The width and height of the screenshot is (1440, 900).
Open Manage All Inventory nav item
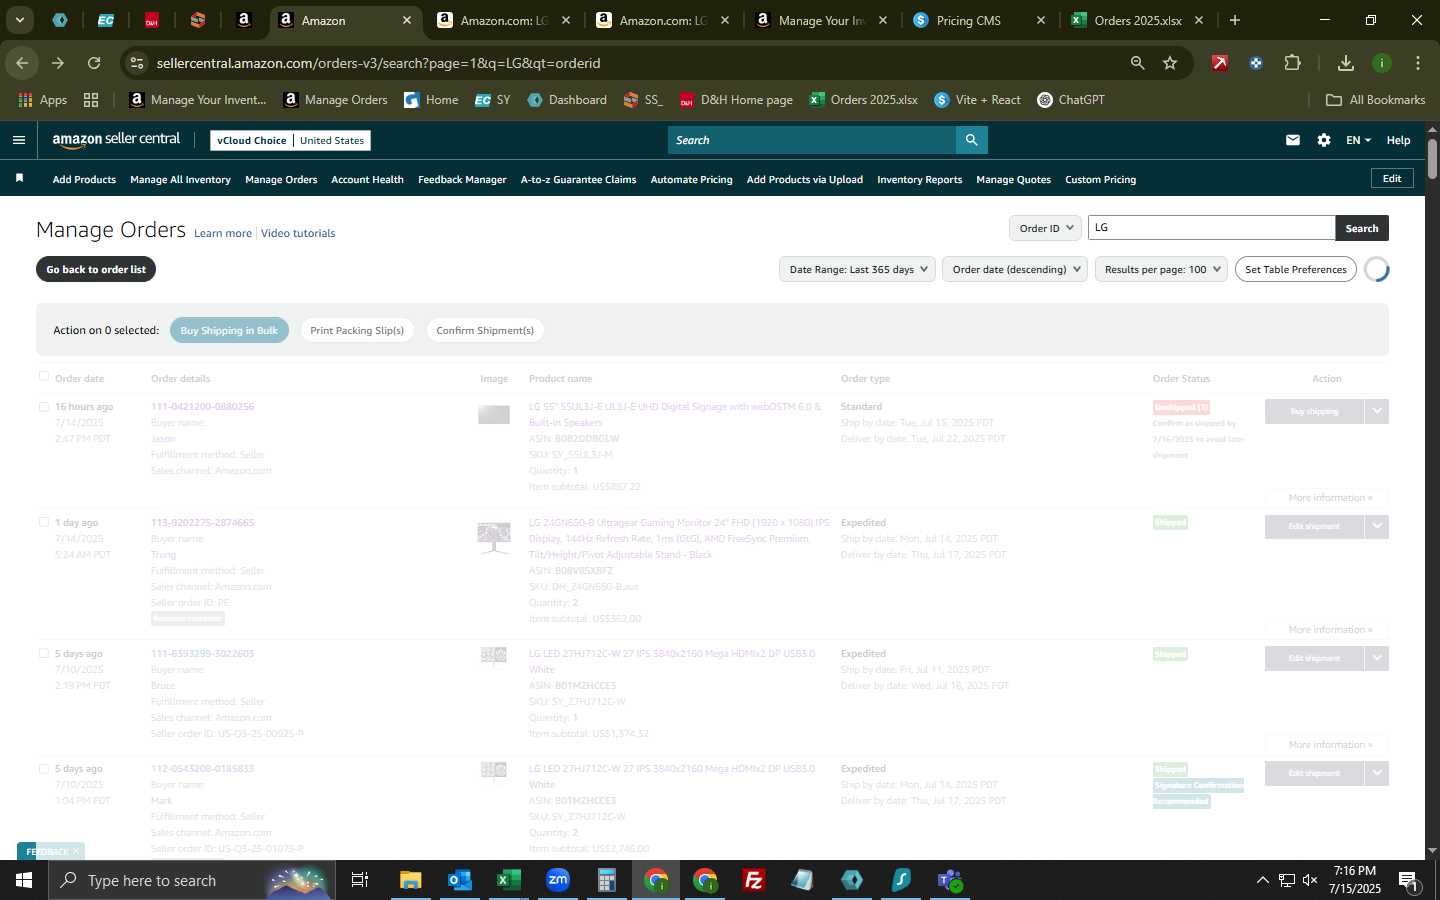180,180
